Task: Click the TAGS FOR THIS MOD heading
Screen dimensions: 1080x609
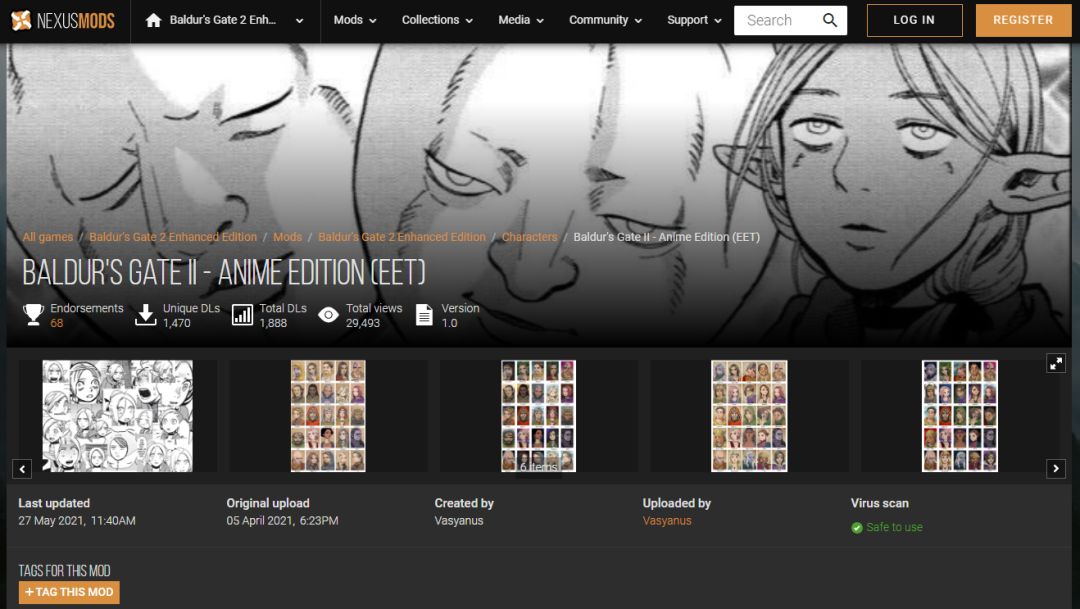Action: pos(64,570)
